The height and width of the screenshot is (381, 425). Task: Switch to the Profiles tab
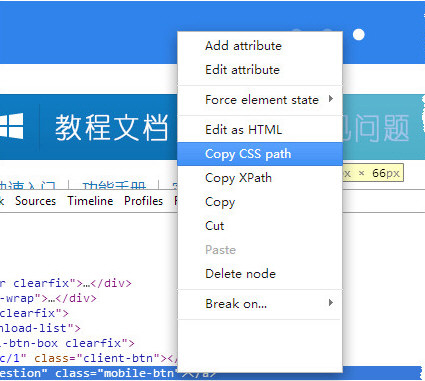pyautogui.click(x=143, y=201)
